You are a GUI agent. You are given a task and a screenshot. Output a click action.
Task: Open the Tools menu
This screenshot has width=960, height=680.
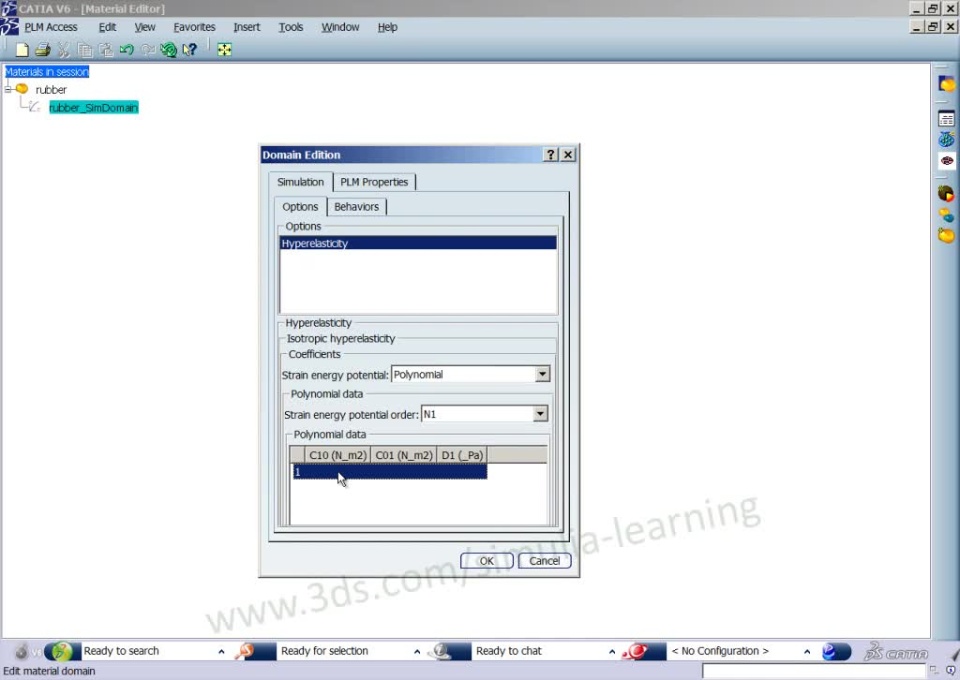pos(291,27)
